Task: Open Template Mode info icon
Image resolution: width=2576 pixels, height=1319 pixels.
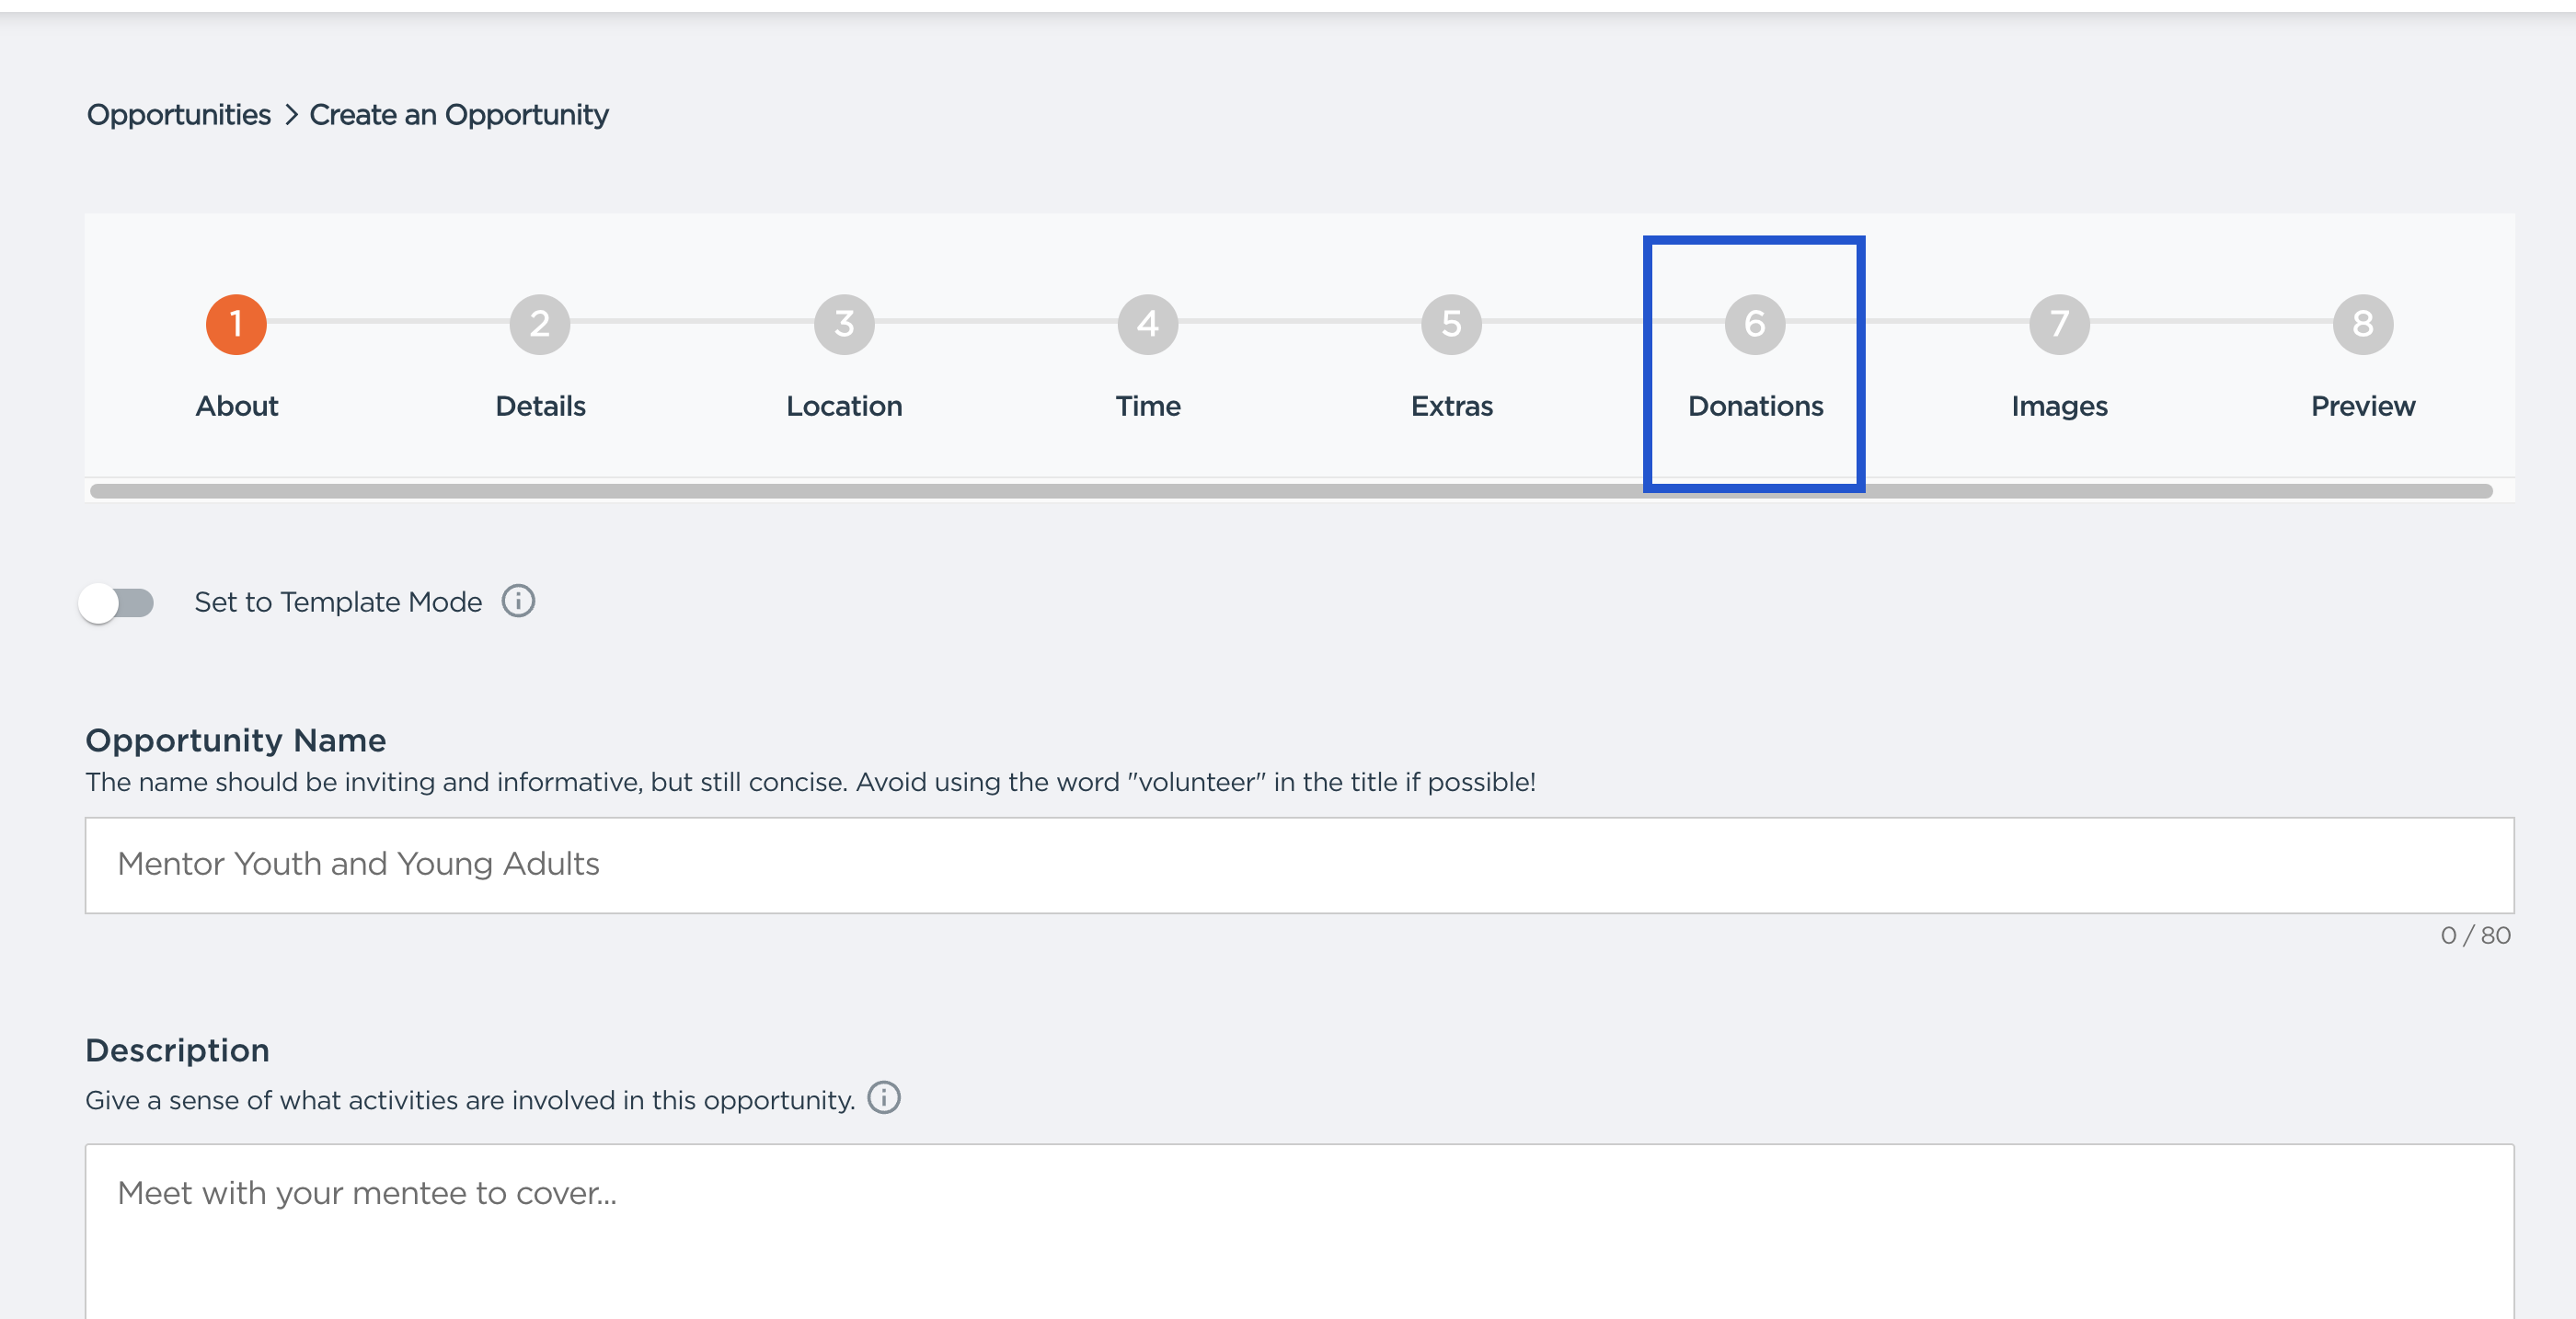Action: coord(518,601)
